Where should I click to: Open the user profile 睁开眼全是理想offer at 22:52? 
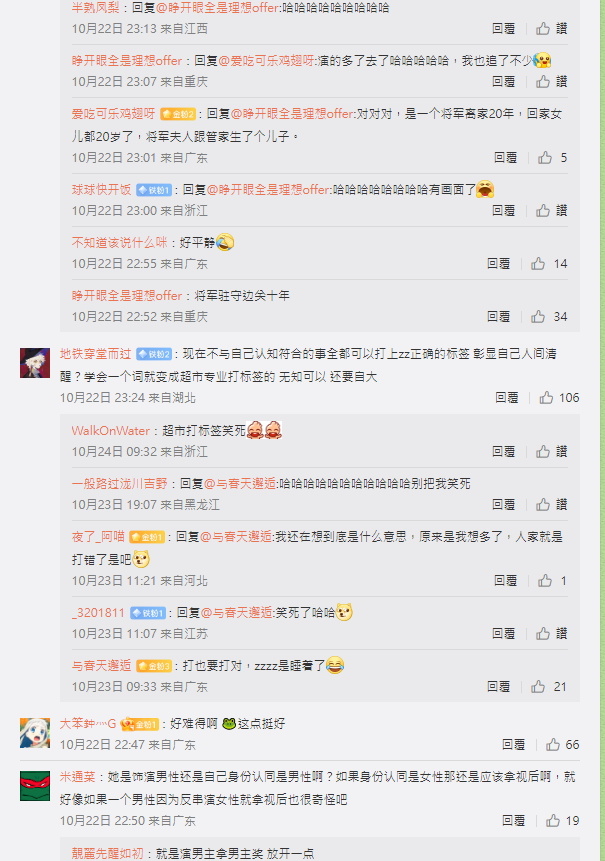point(127,295)
